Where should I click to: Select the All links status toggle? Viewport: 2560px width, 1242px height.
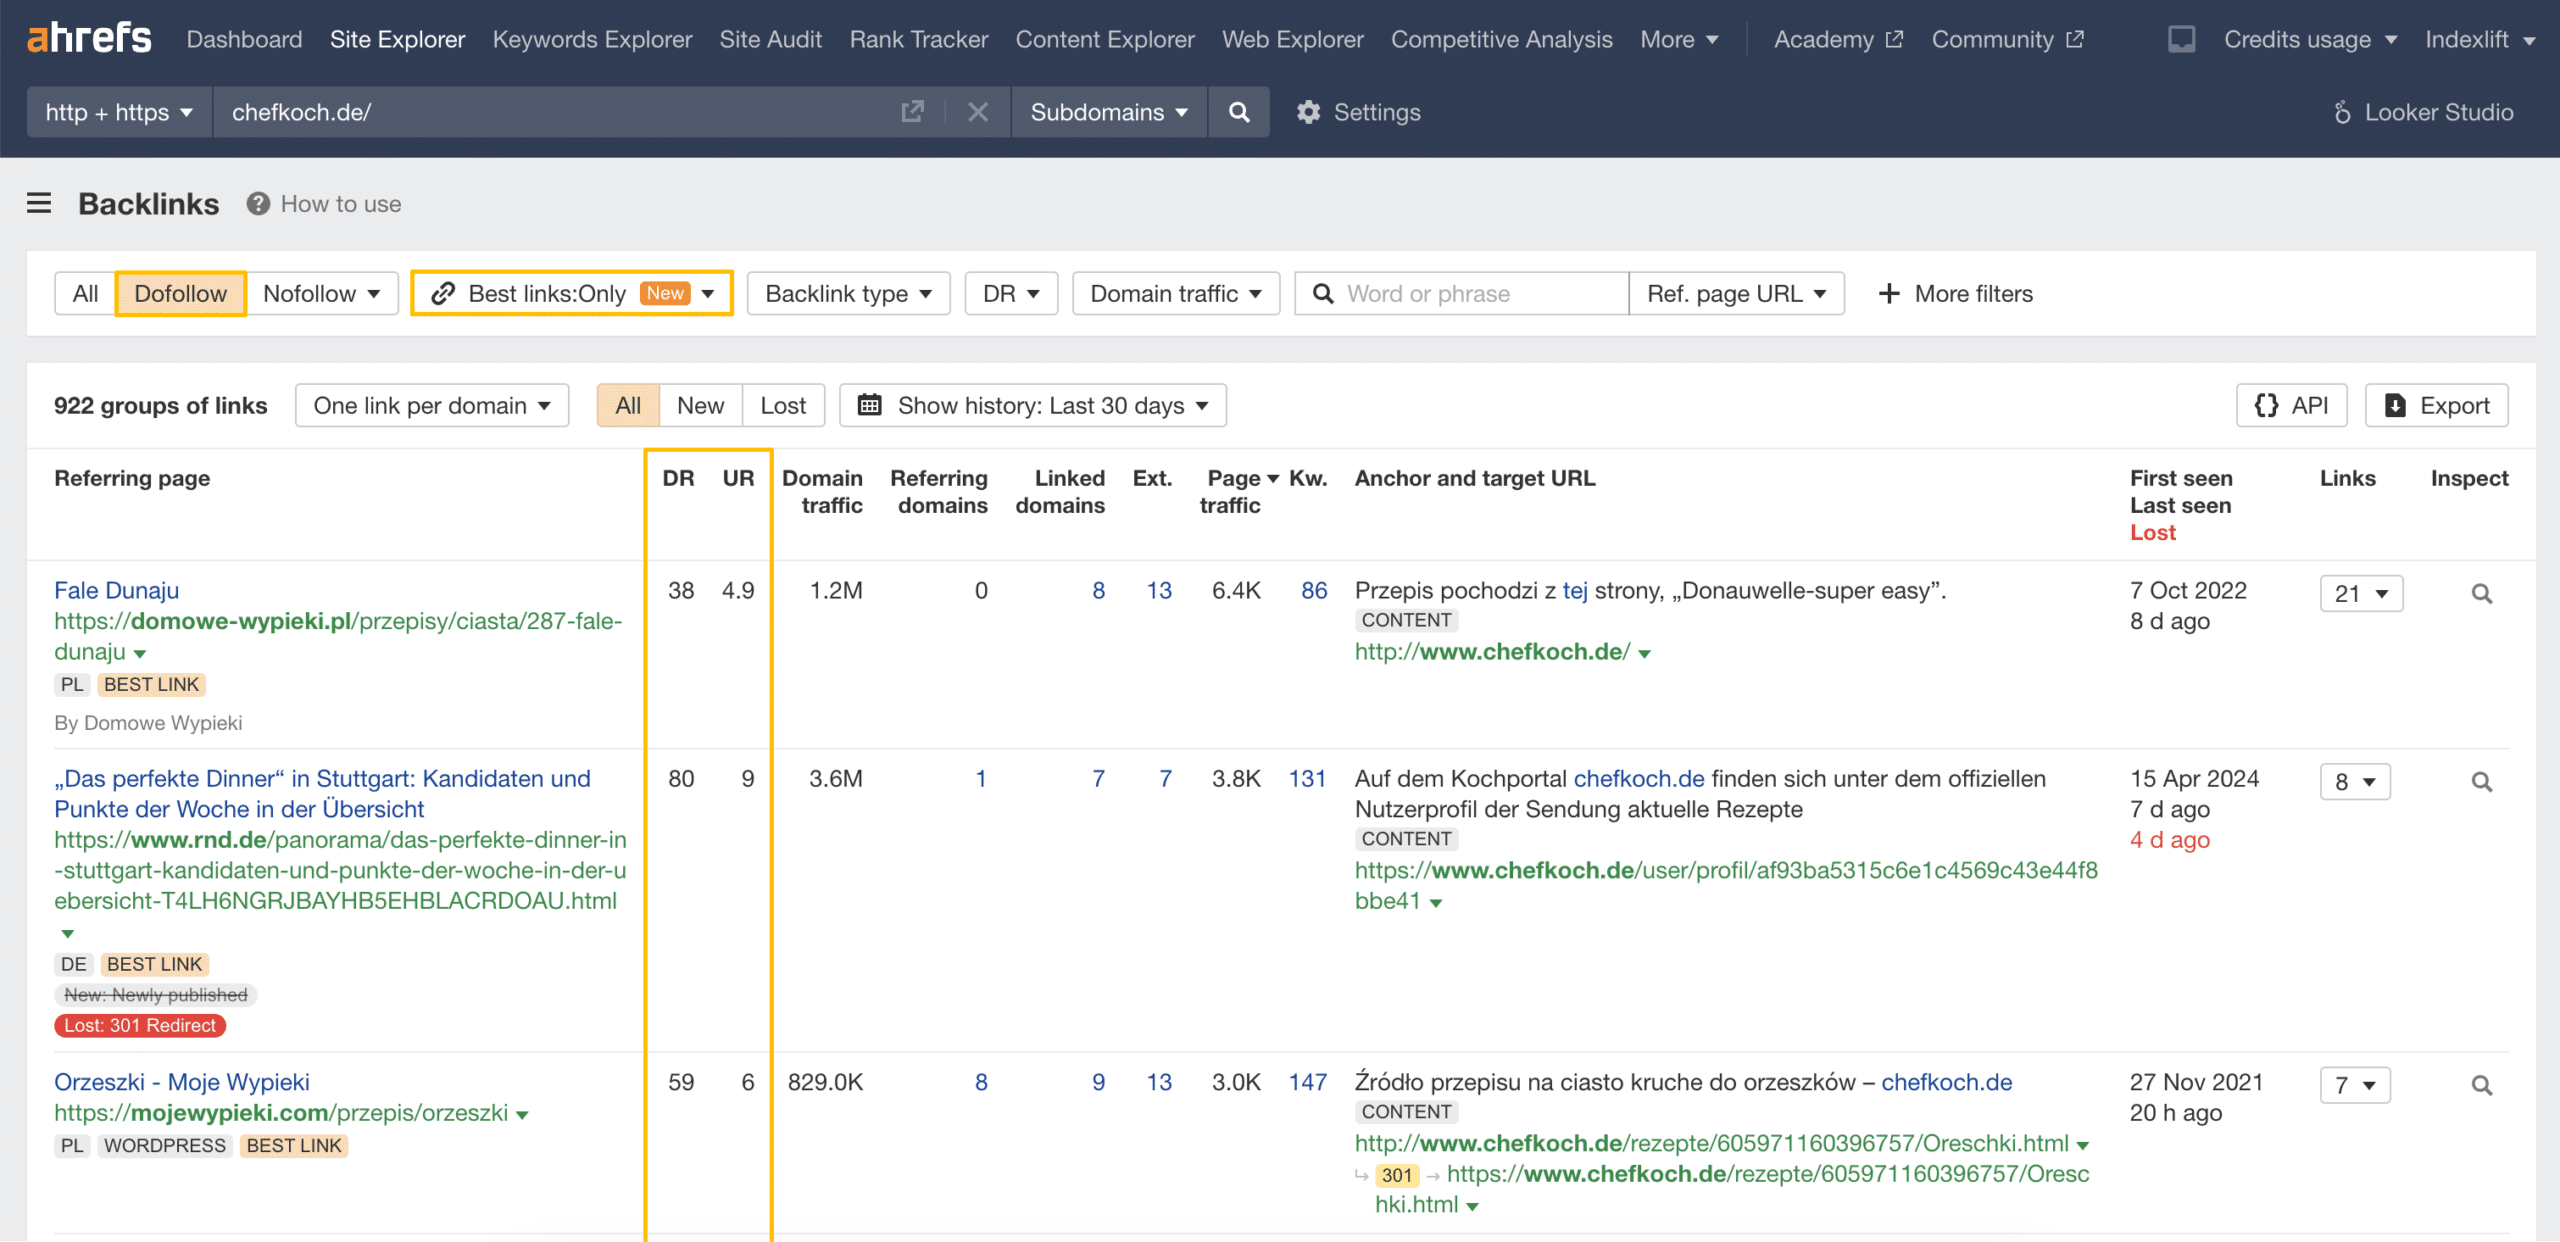(x=628, y=405)
